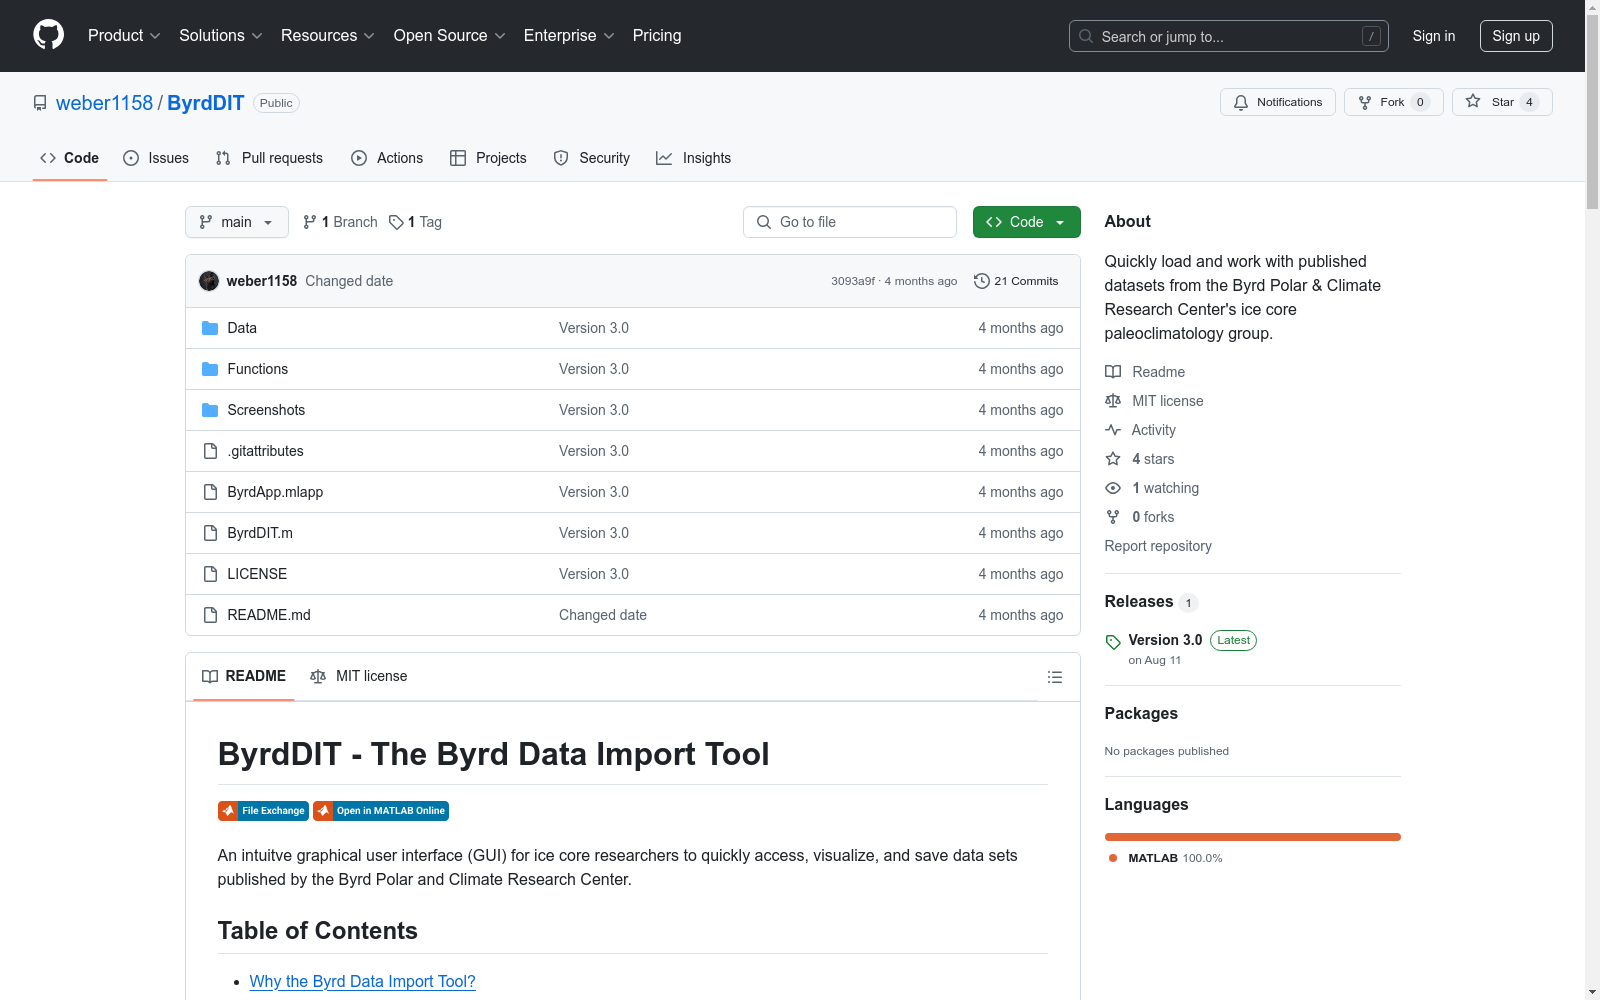Click the Sign up button
The width and height of the screenshot is (1600, 1000).
1516,36
